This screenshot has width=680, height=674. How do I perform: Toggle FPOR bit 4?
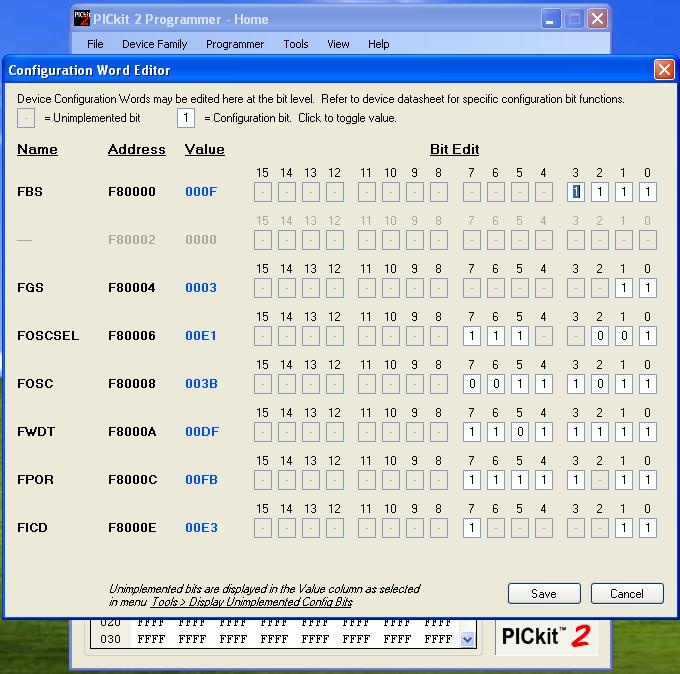point(543,480)
